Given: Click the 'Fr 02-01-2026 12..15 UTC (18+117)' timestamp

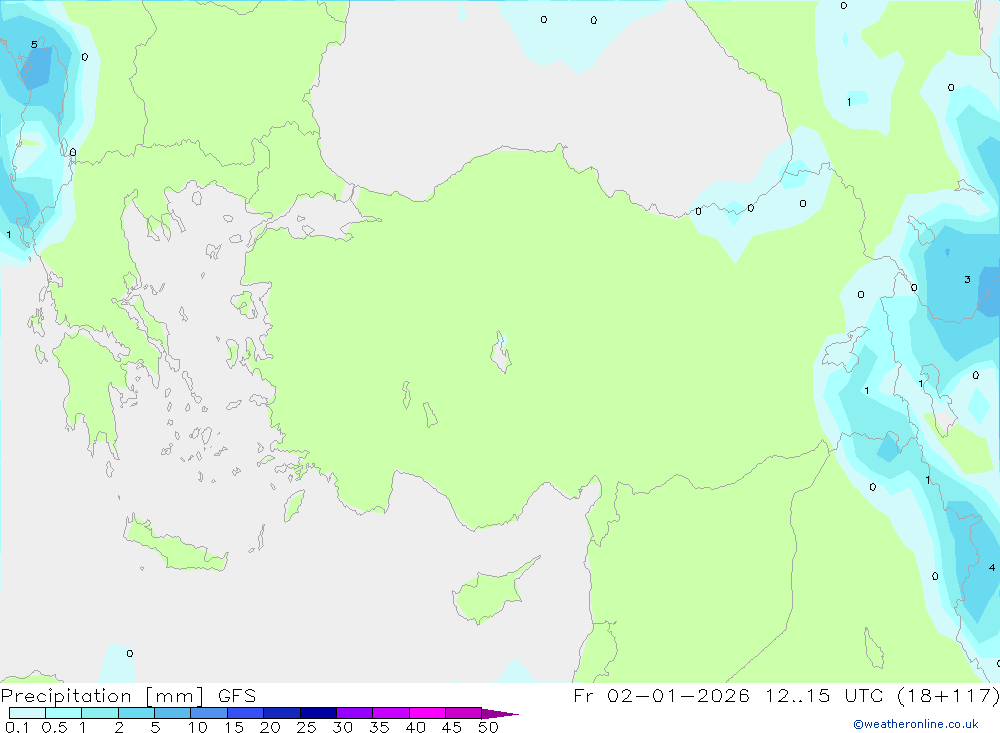Looking at the screenshot, I should (x=786, y=696).
